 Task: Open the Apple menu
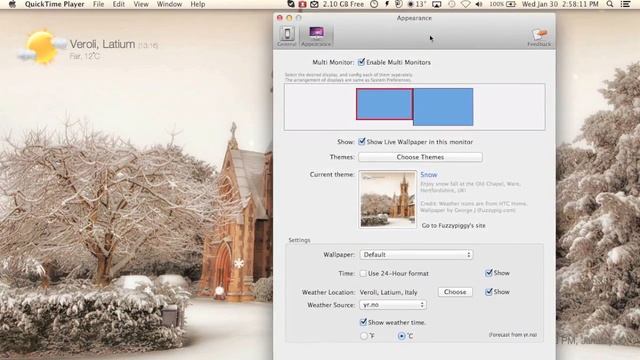pyautogui.click(x=12, y=4)
